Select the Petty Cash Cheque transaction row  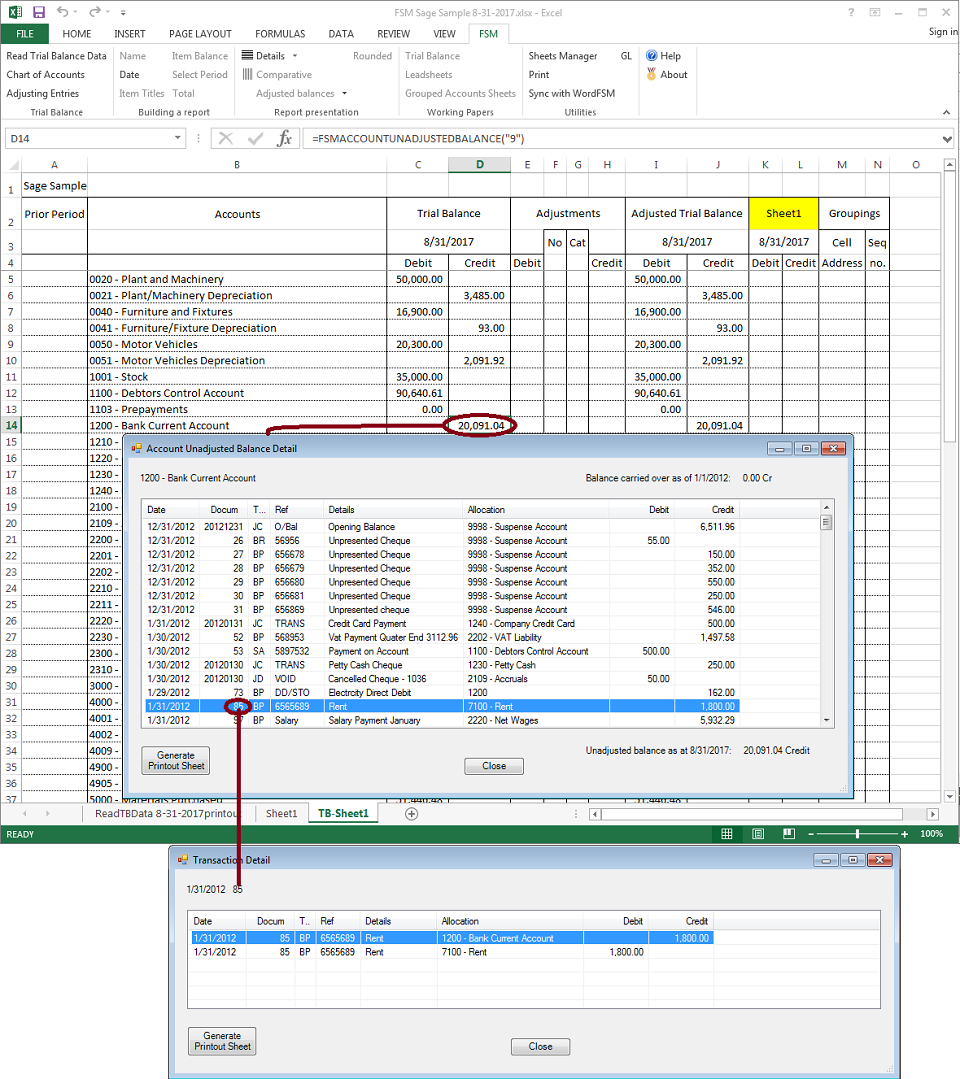441,665
